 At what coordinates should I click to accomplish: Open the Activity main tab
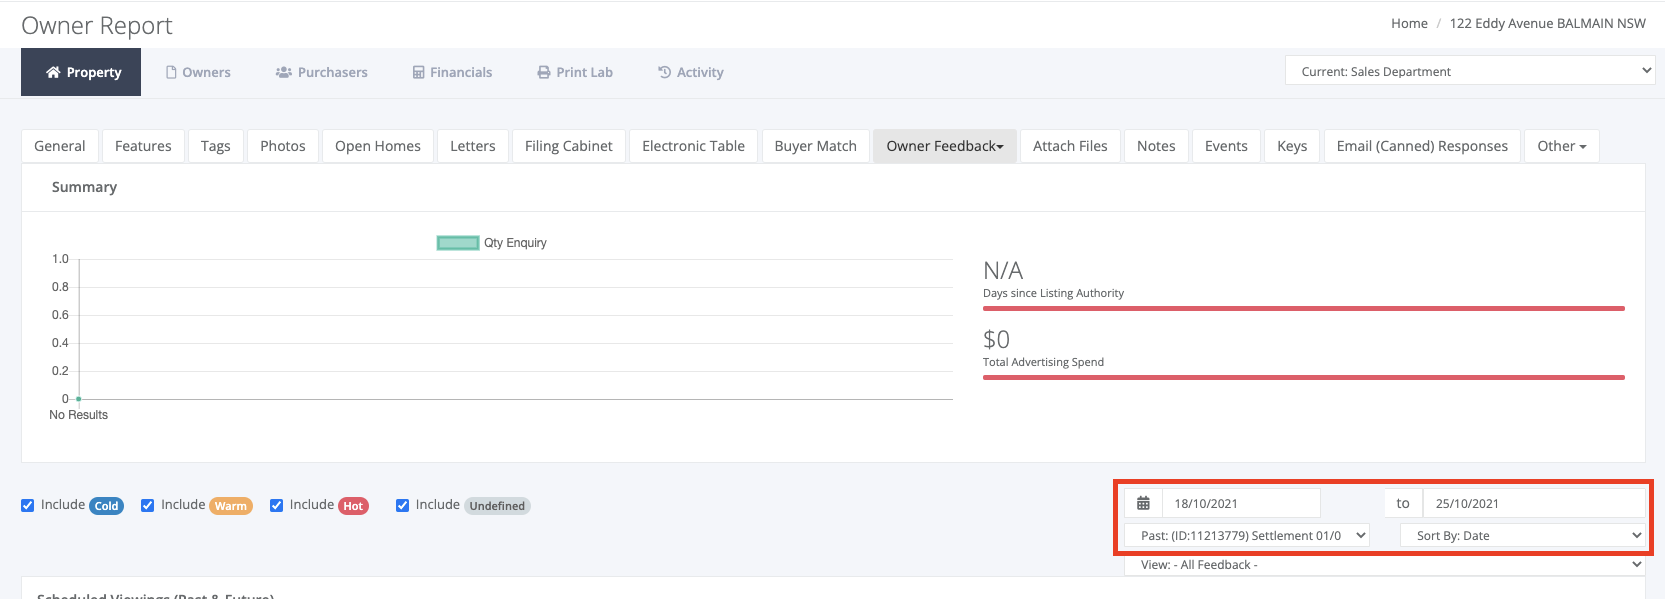coord(691,72)
